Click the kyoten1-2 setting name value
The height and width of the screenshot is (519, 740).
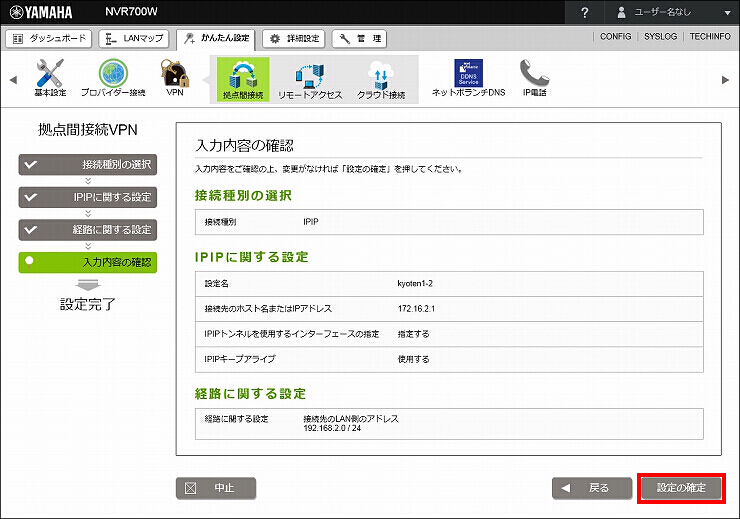pyautogui.click(x=415, y=284)
